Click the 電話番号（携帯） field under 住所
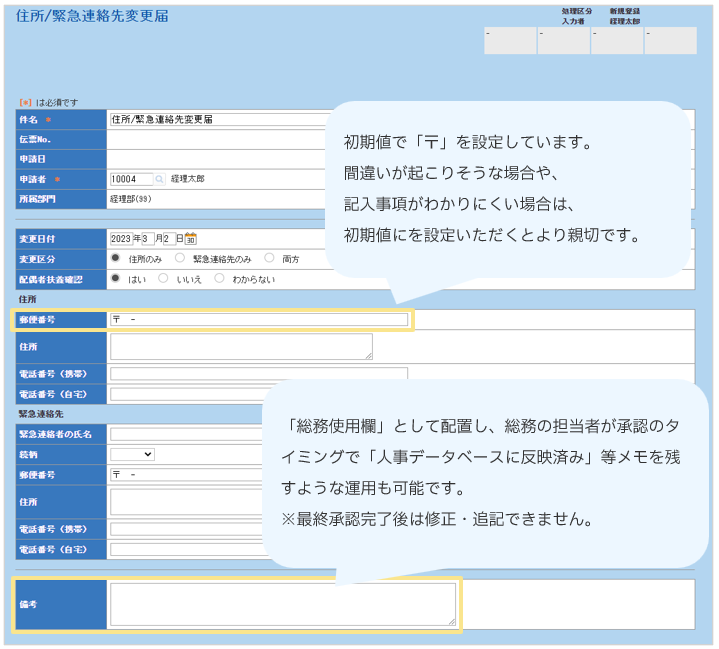 click(x=259, y=374)
